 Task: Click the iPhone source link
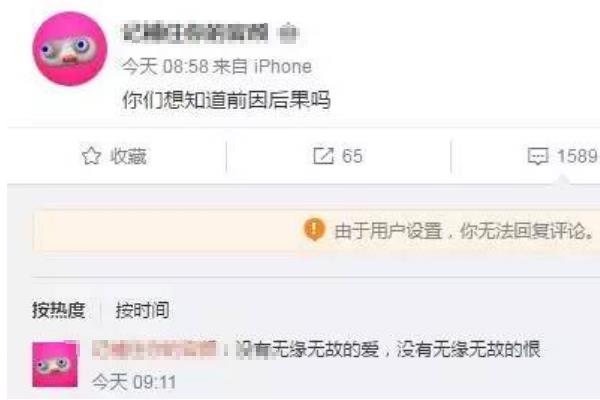[282, 67]
